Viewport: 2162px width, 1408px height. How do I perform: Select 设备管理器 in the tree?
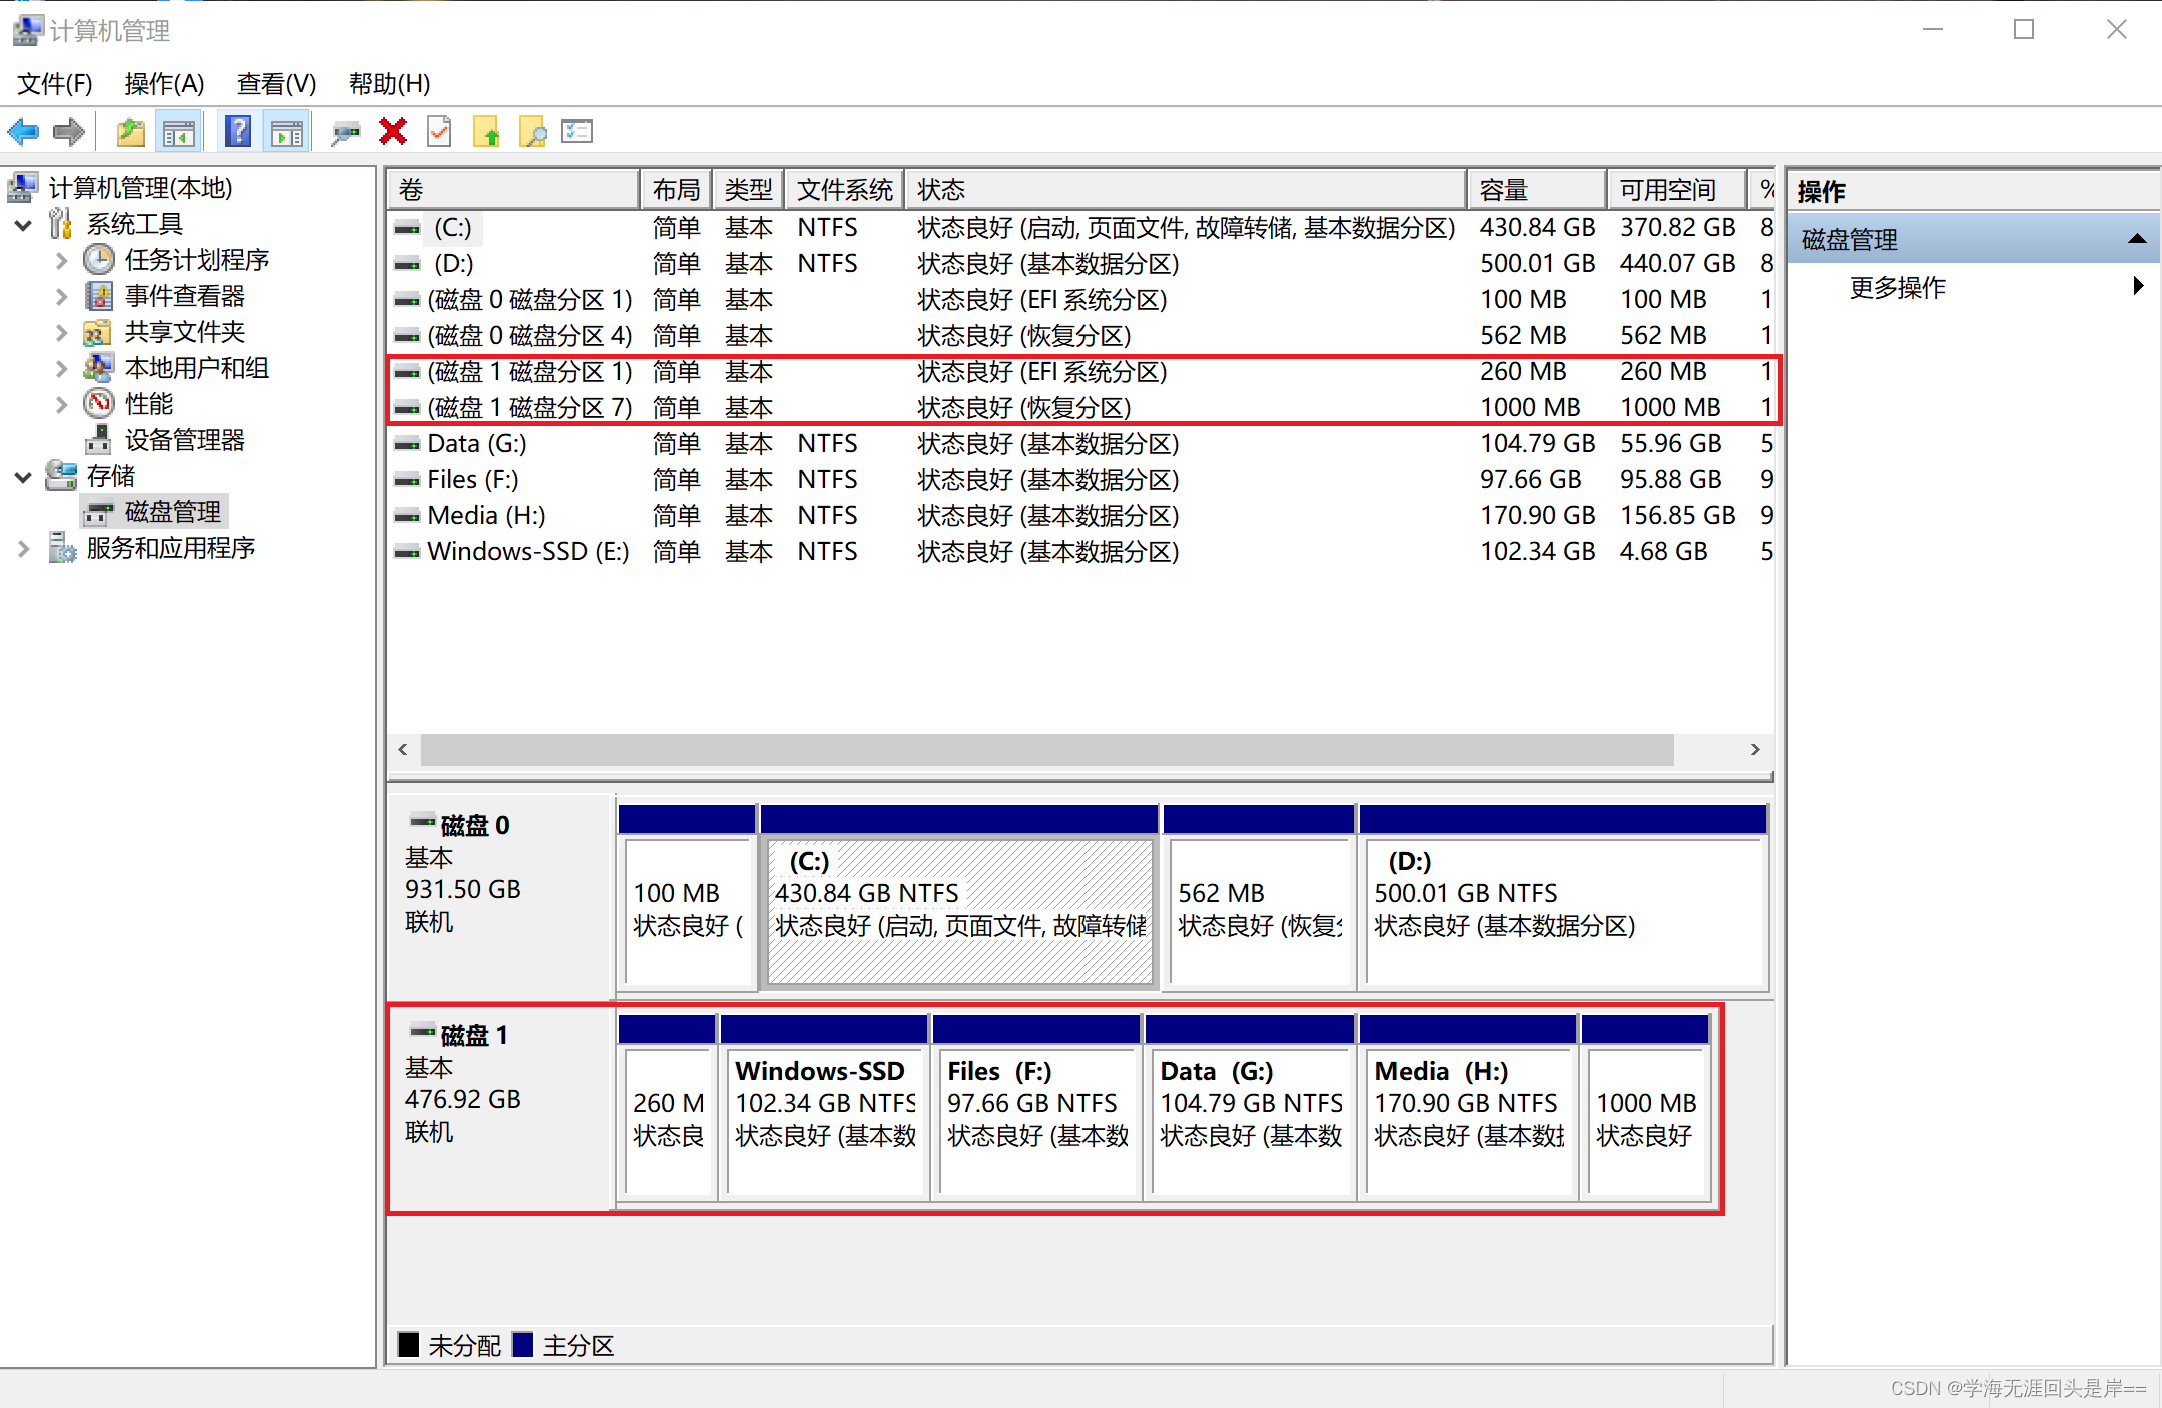pyautogui.click(x=184, y=440)
